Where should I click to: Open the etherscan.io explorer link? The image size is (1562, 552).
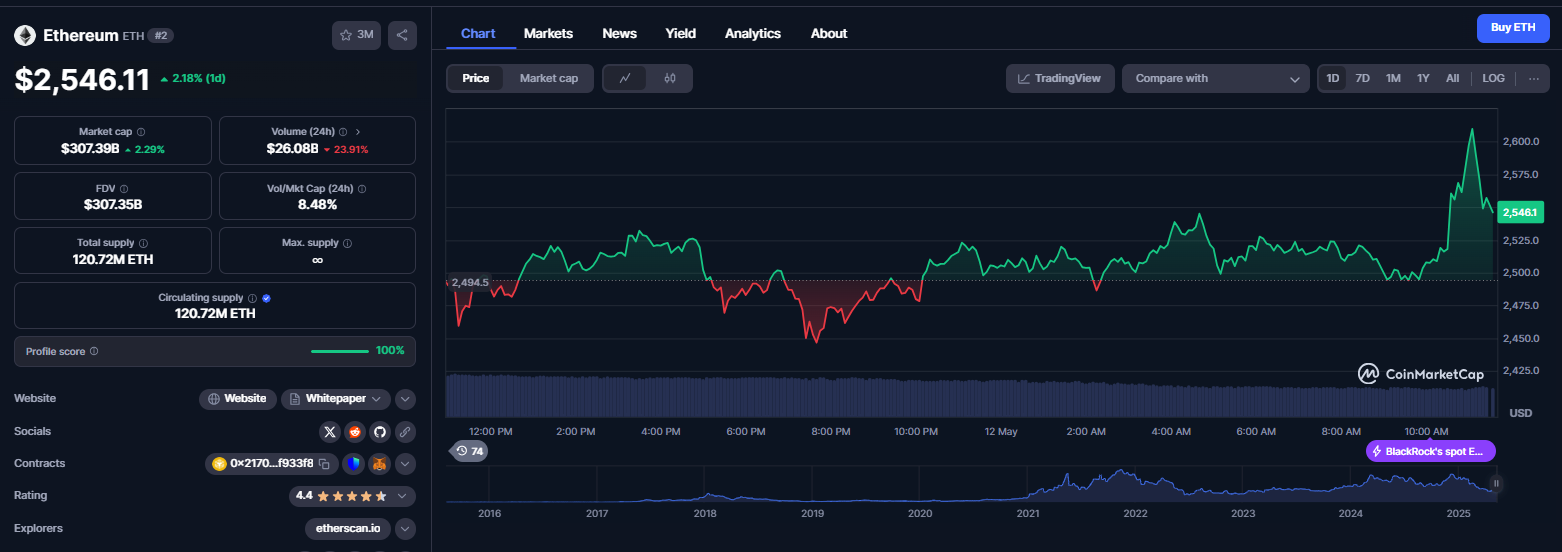coord(348,528)
